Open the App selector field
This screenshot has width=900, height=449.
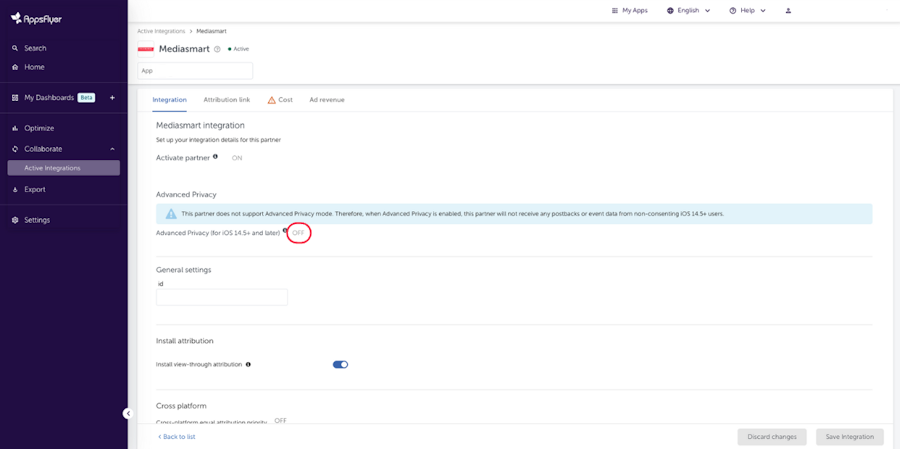(195, 71)
